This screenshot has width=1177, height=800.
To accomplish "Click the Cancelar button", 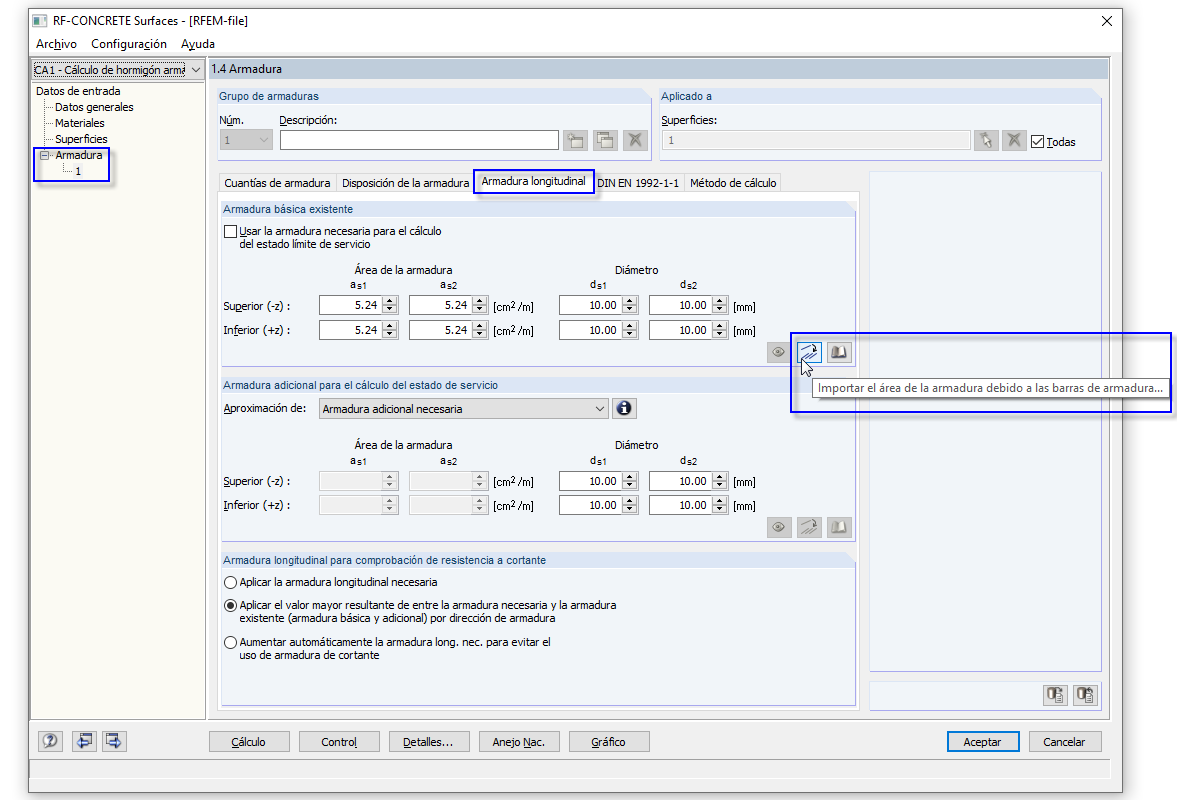I will [1064, 741].
